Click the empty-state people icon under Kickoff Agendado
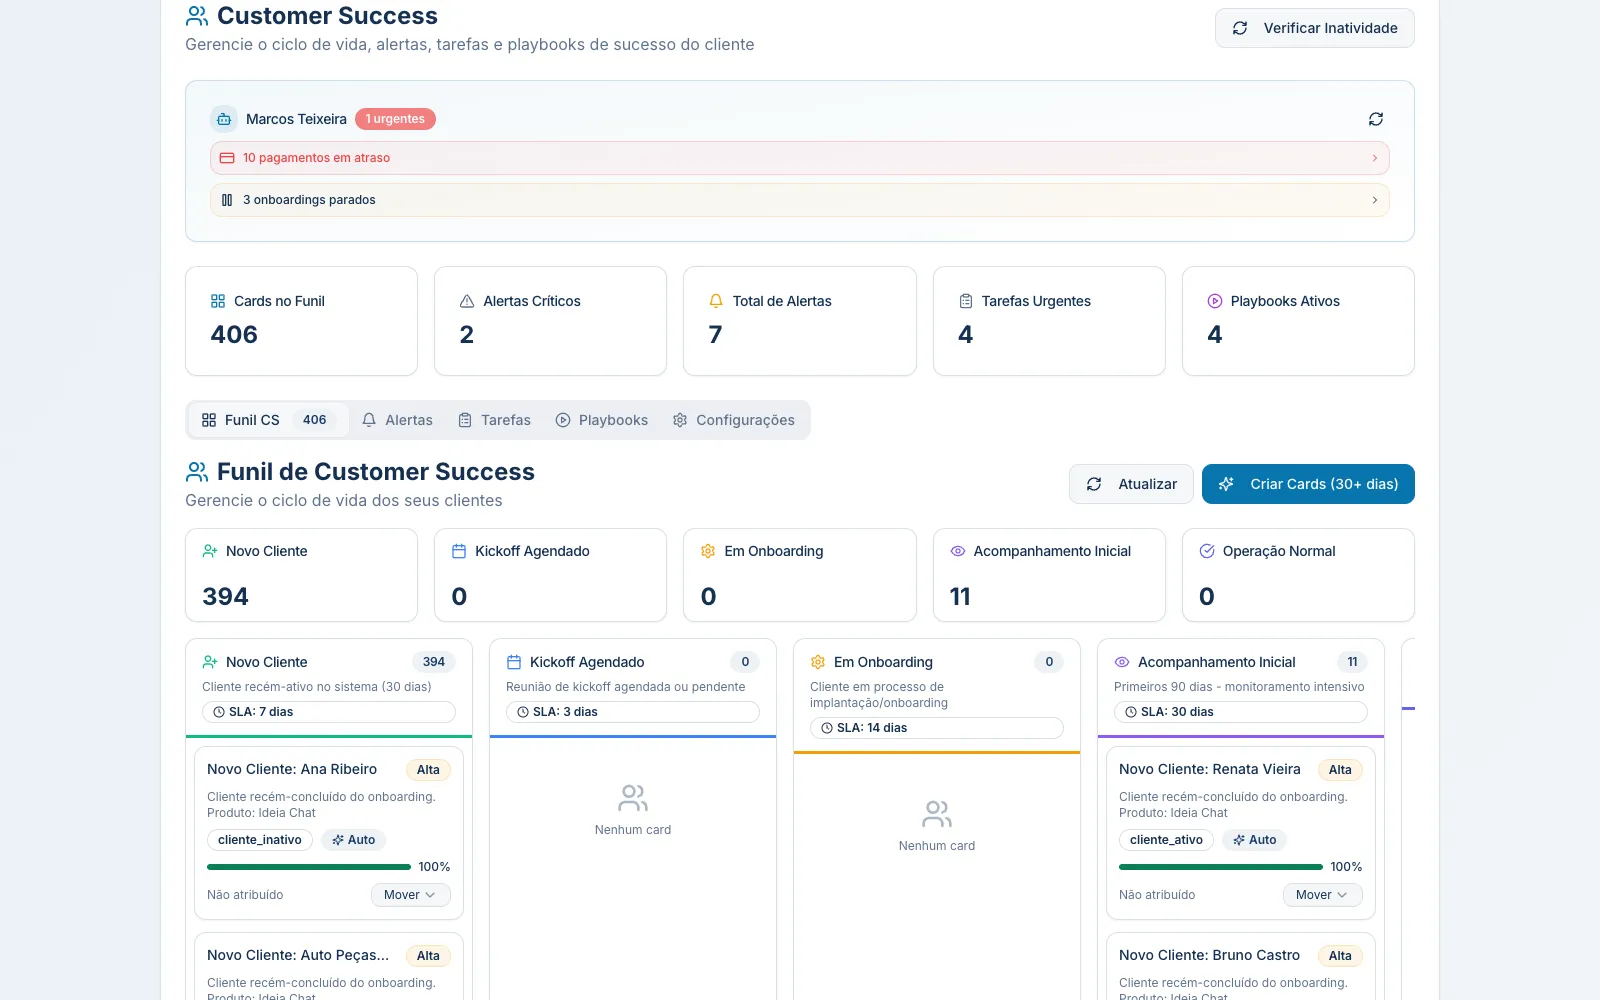Image resolution: width=1600 pixels, height=1000 pixels. tap(633, 798)
